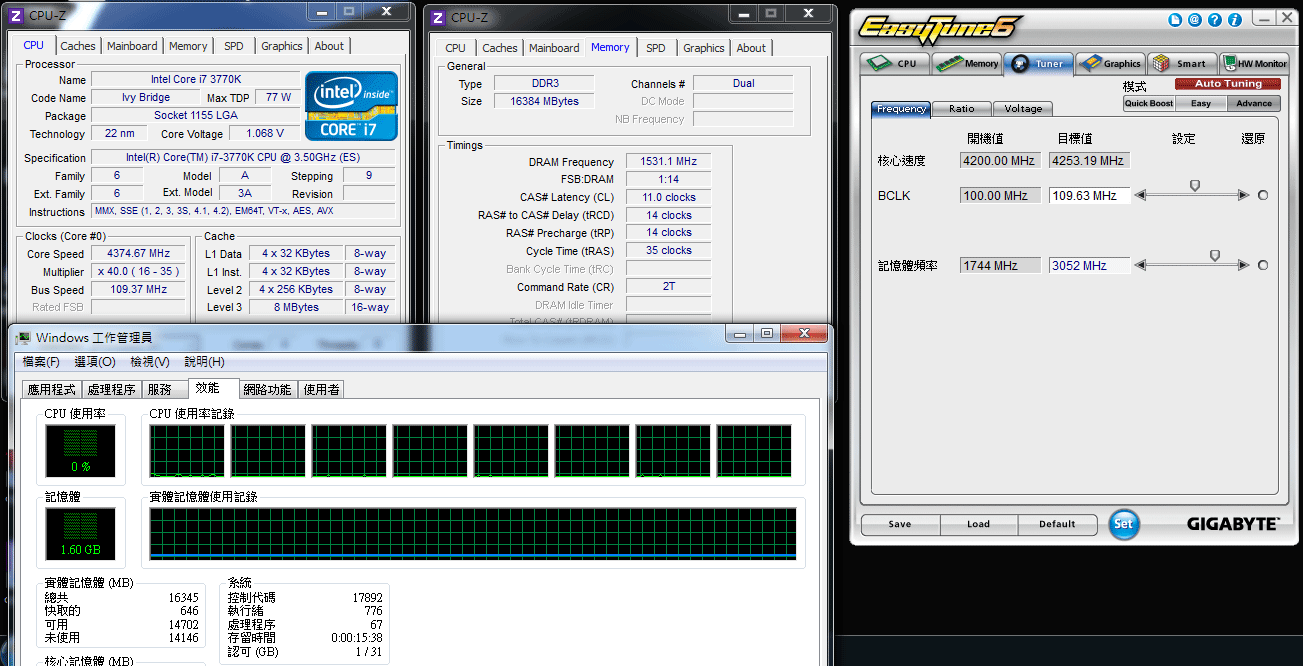The height and width of the screenshot is (666, 1303).
Task: Open Graphics tab in middle CPU-Z window
Action: point(704,48)
